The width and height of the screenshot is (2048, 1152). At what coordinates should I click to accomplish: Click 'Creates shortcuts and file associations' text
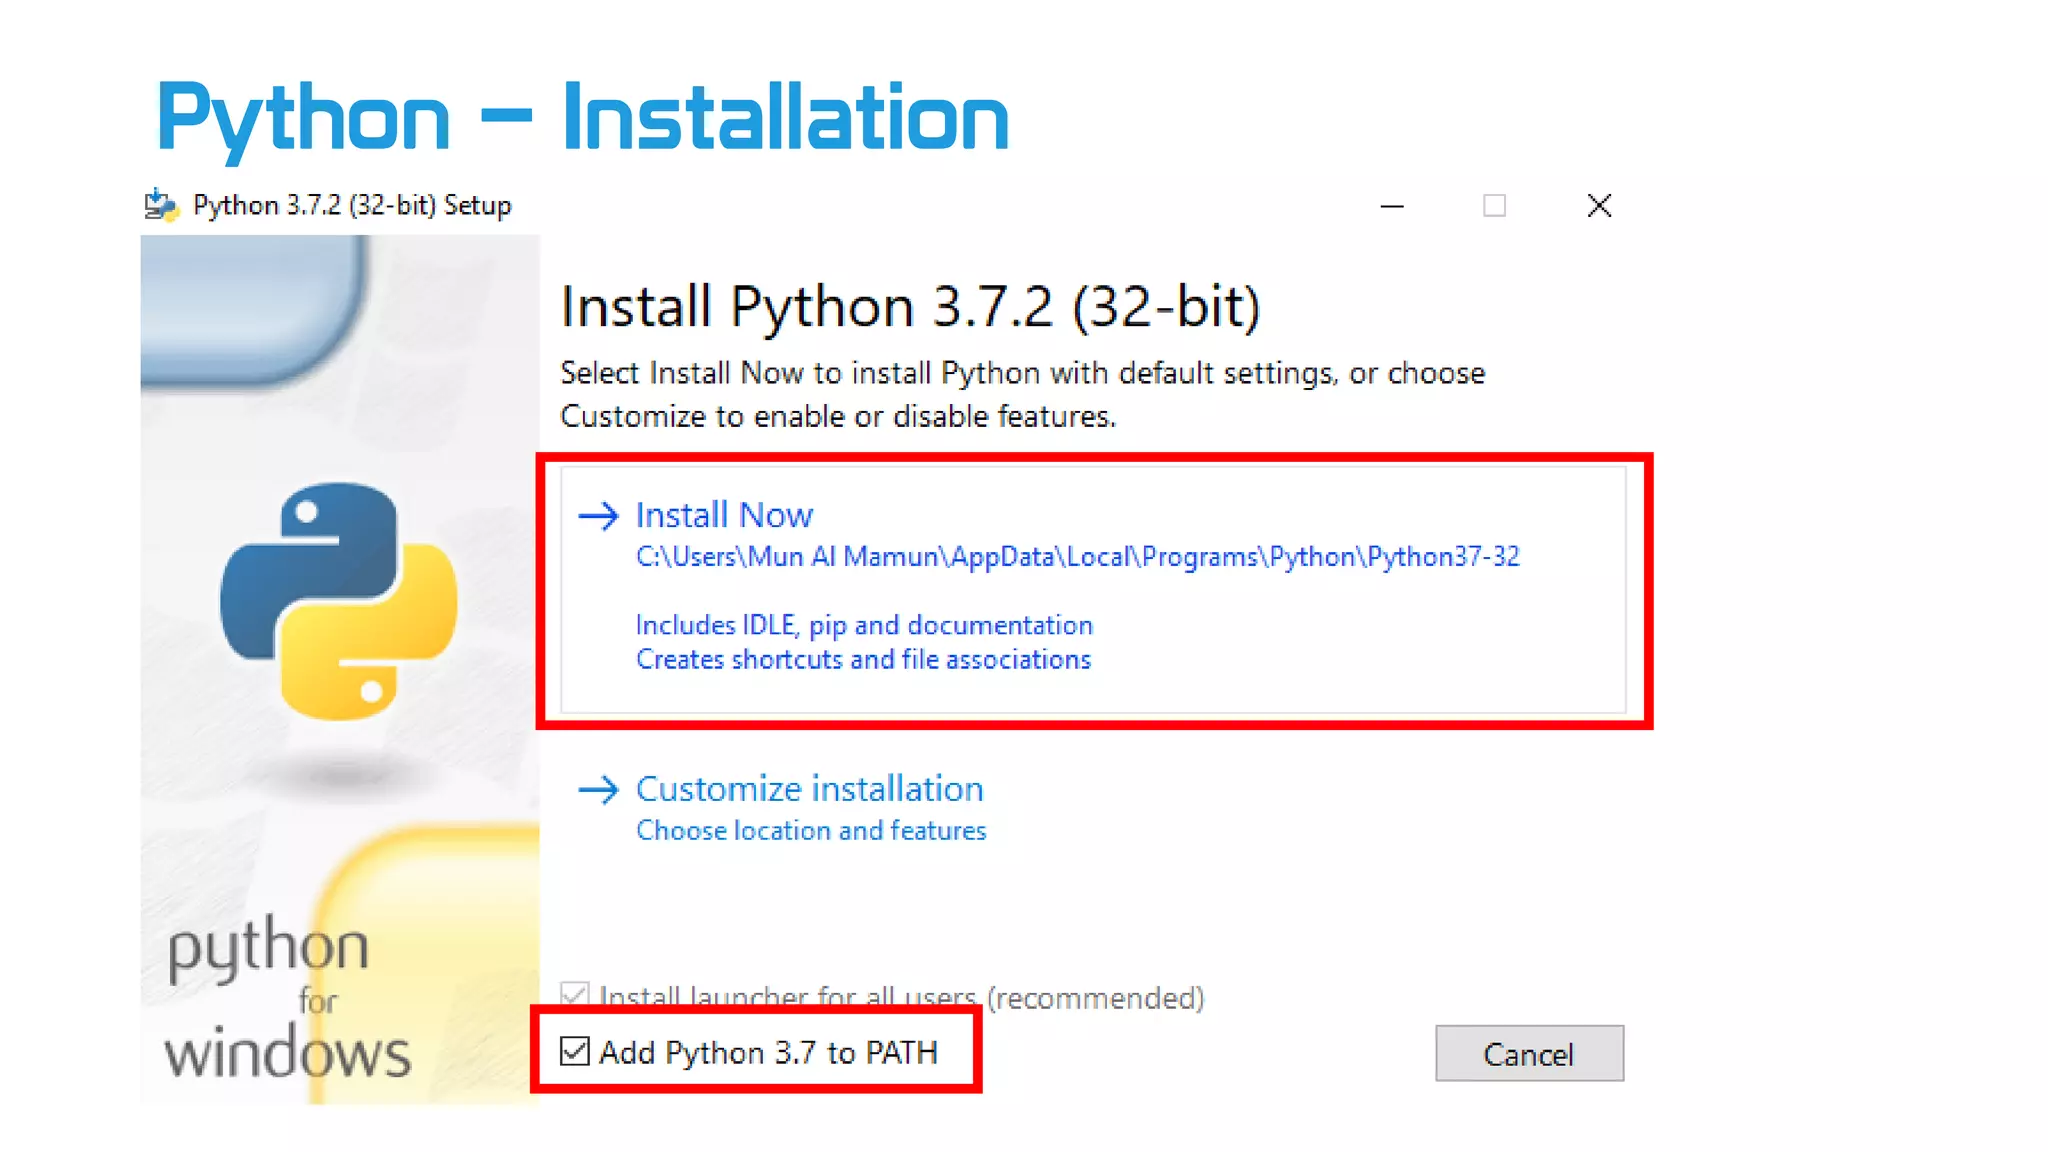(x=863, y=659)
